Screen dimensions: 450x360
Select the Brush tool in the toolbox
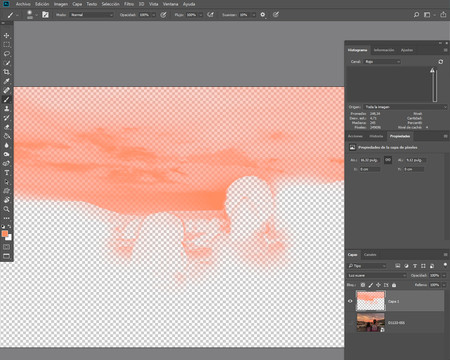coord(6,99)
